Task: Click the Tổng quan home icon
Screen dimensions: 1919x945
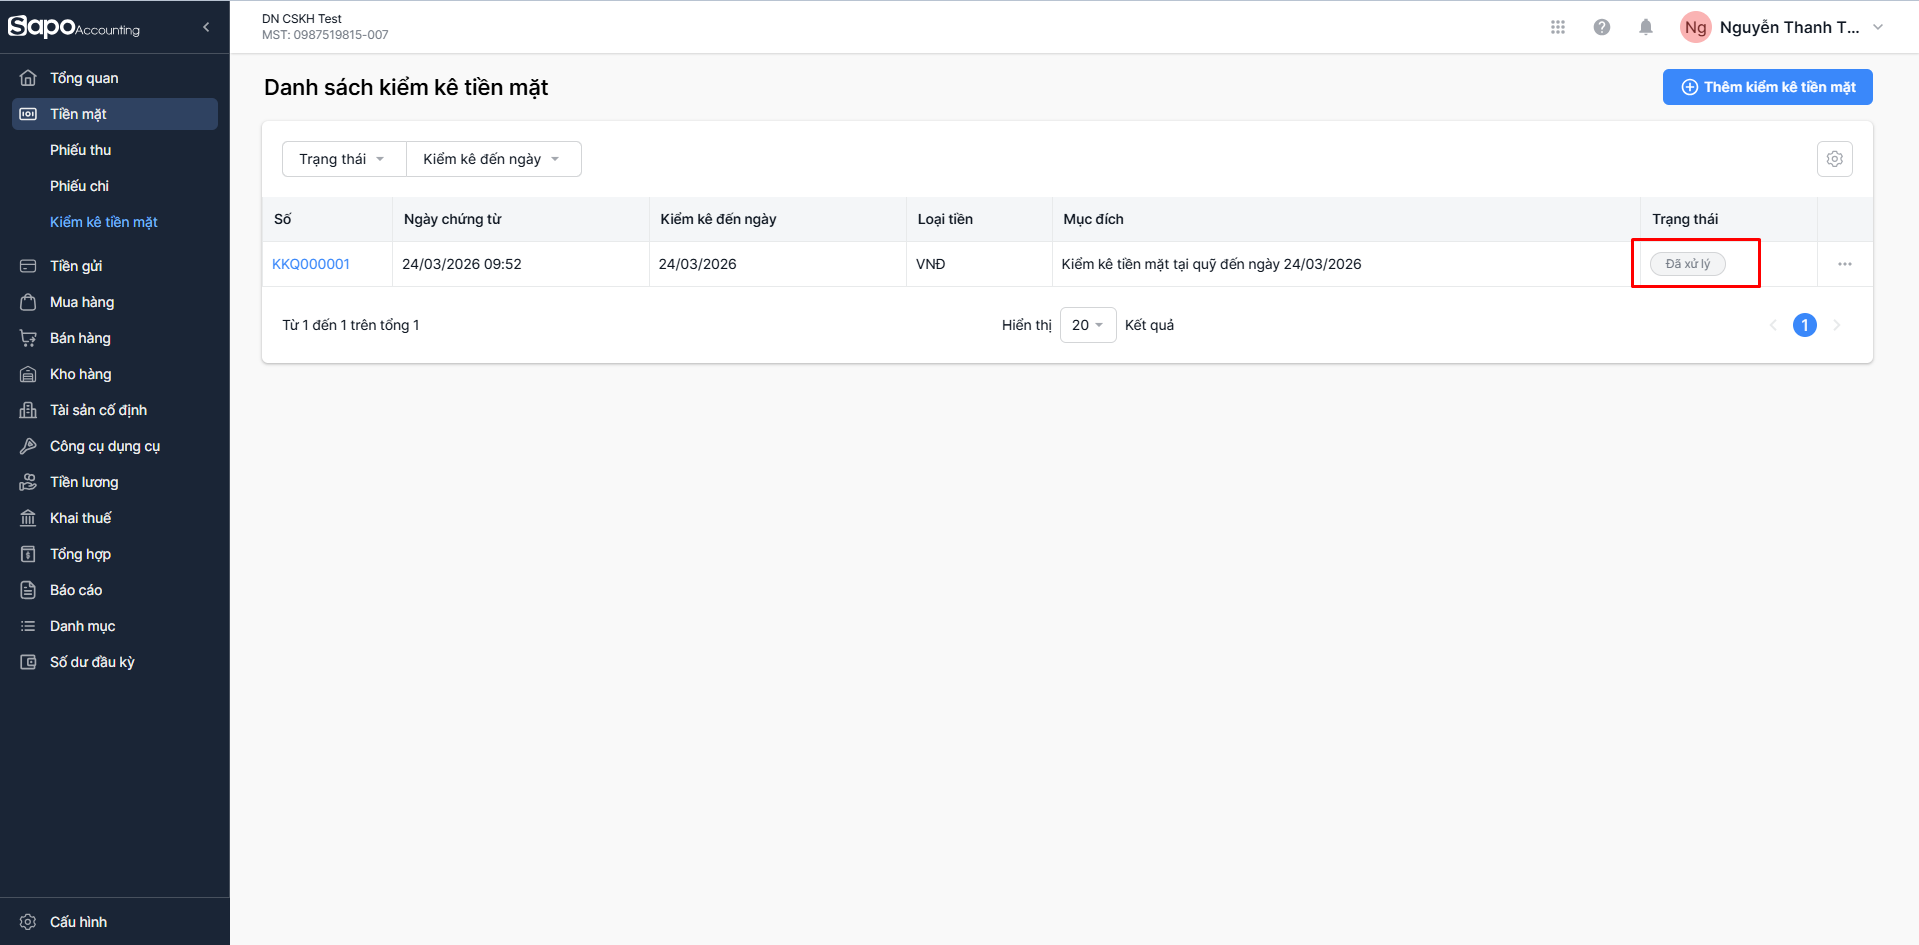Action: 28,78
